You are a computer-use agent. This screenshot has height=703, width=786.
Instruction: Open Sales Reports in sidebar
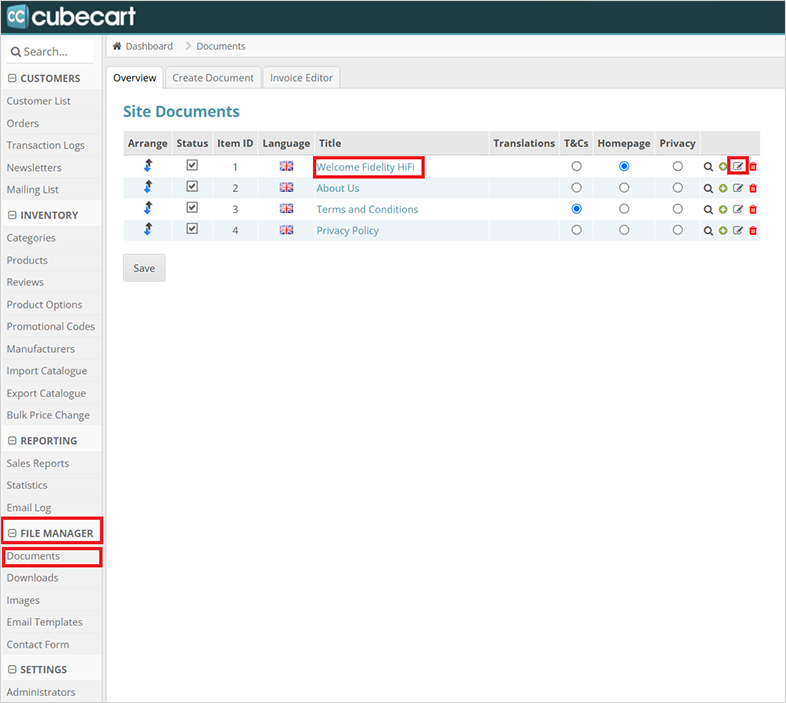[38, 463]
